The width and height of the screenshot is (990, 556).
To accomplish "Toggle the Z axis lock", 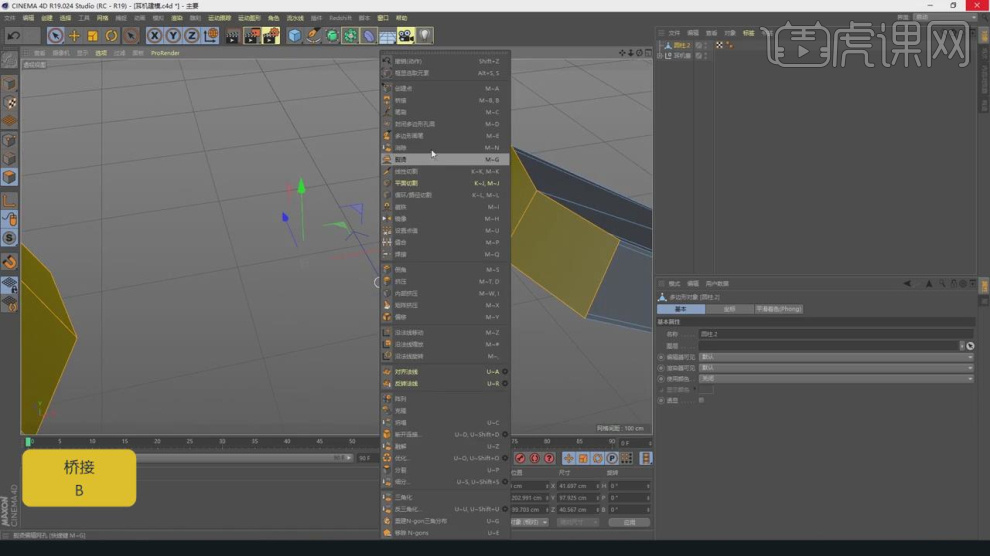I will 191,36.
